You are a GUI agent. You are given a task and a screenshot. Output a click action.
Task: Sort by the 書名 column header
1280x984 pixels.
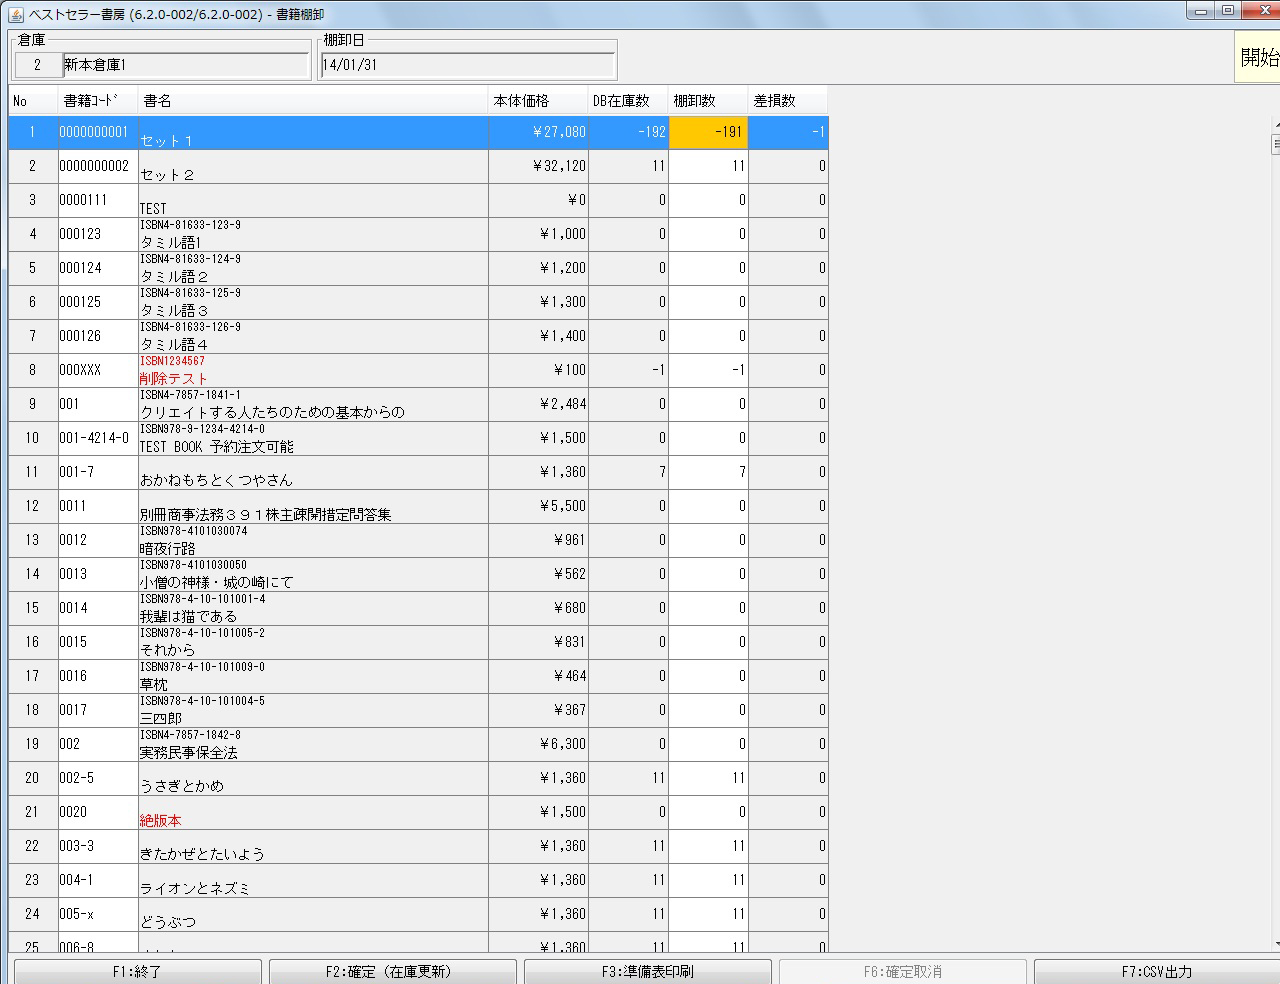pyautogui.click(x=312, y=101)
